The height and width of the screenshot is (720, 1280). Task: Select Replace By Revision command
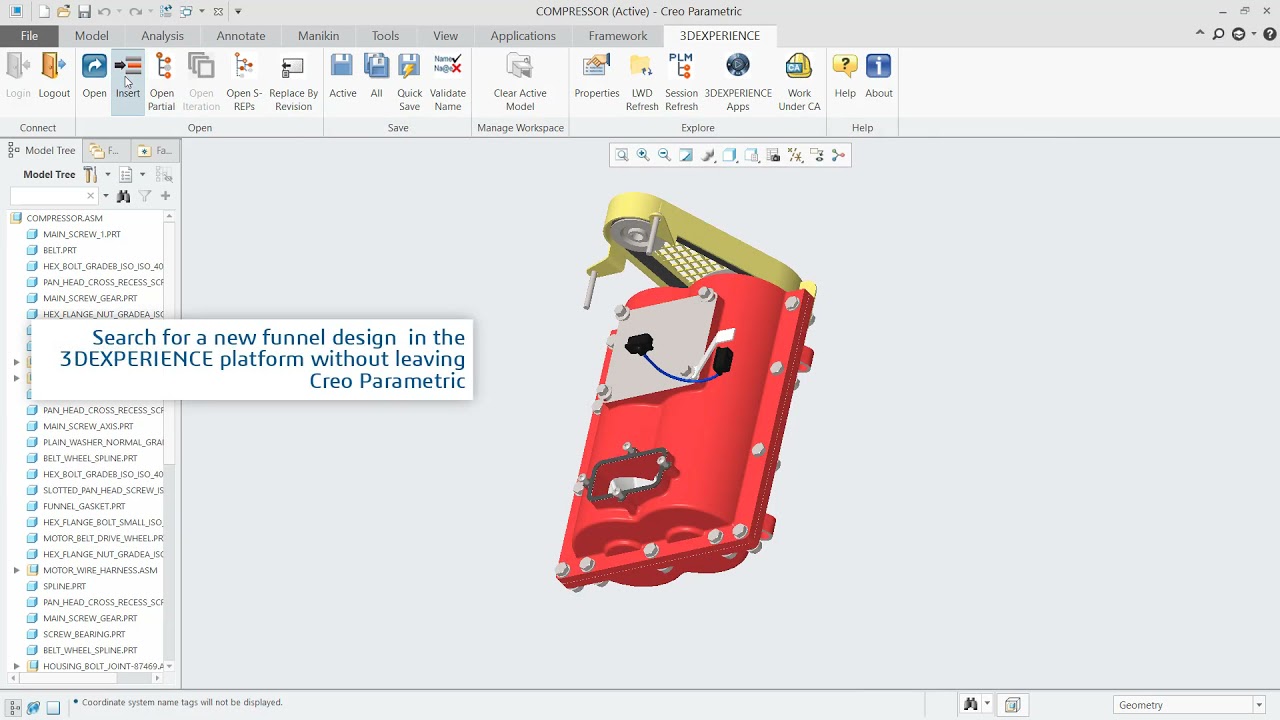(293, 67)
